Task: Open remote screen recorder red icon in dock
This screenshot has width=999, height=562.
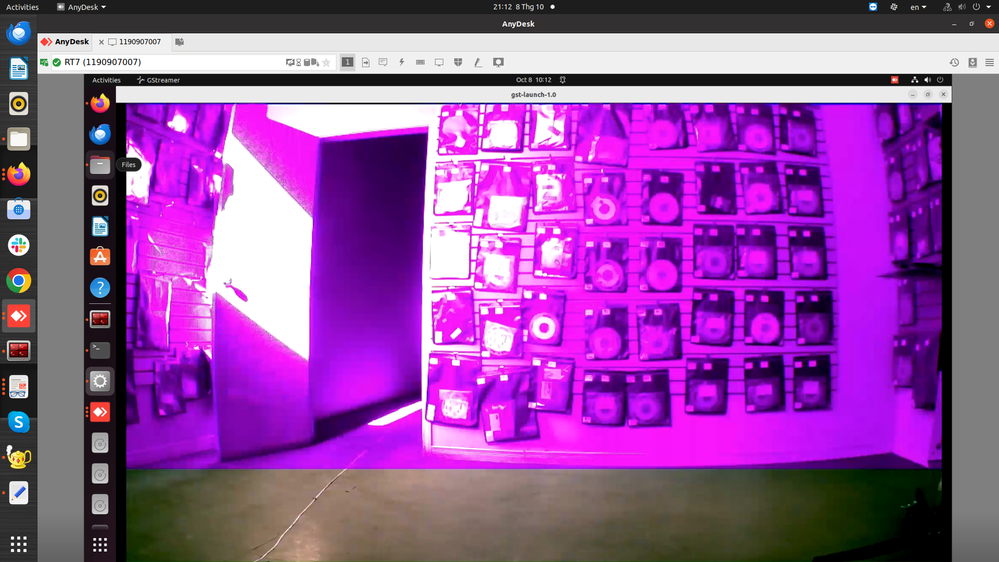Action: click(100, 319)
